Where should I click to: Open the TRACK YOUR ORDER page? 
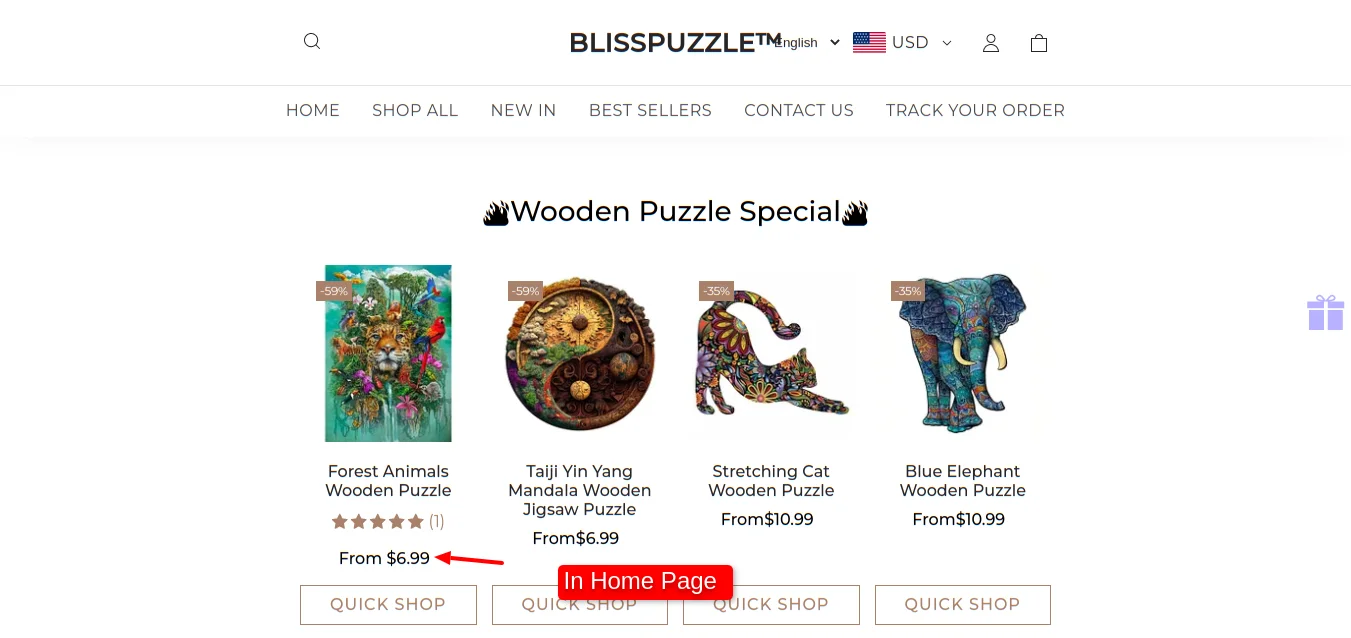(975, 110)
